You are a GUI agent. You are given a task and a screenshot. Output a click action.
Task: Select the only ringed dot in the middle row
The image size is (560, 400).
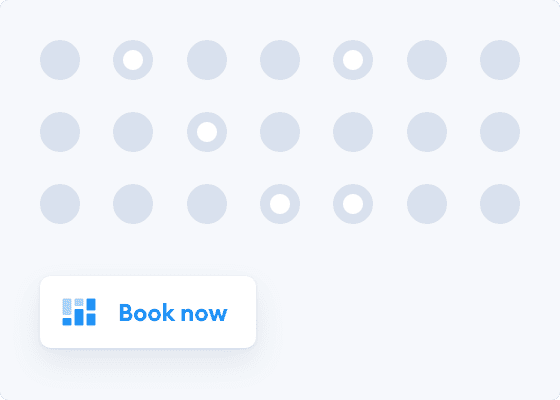(207, 132)
